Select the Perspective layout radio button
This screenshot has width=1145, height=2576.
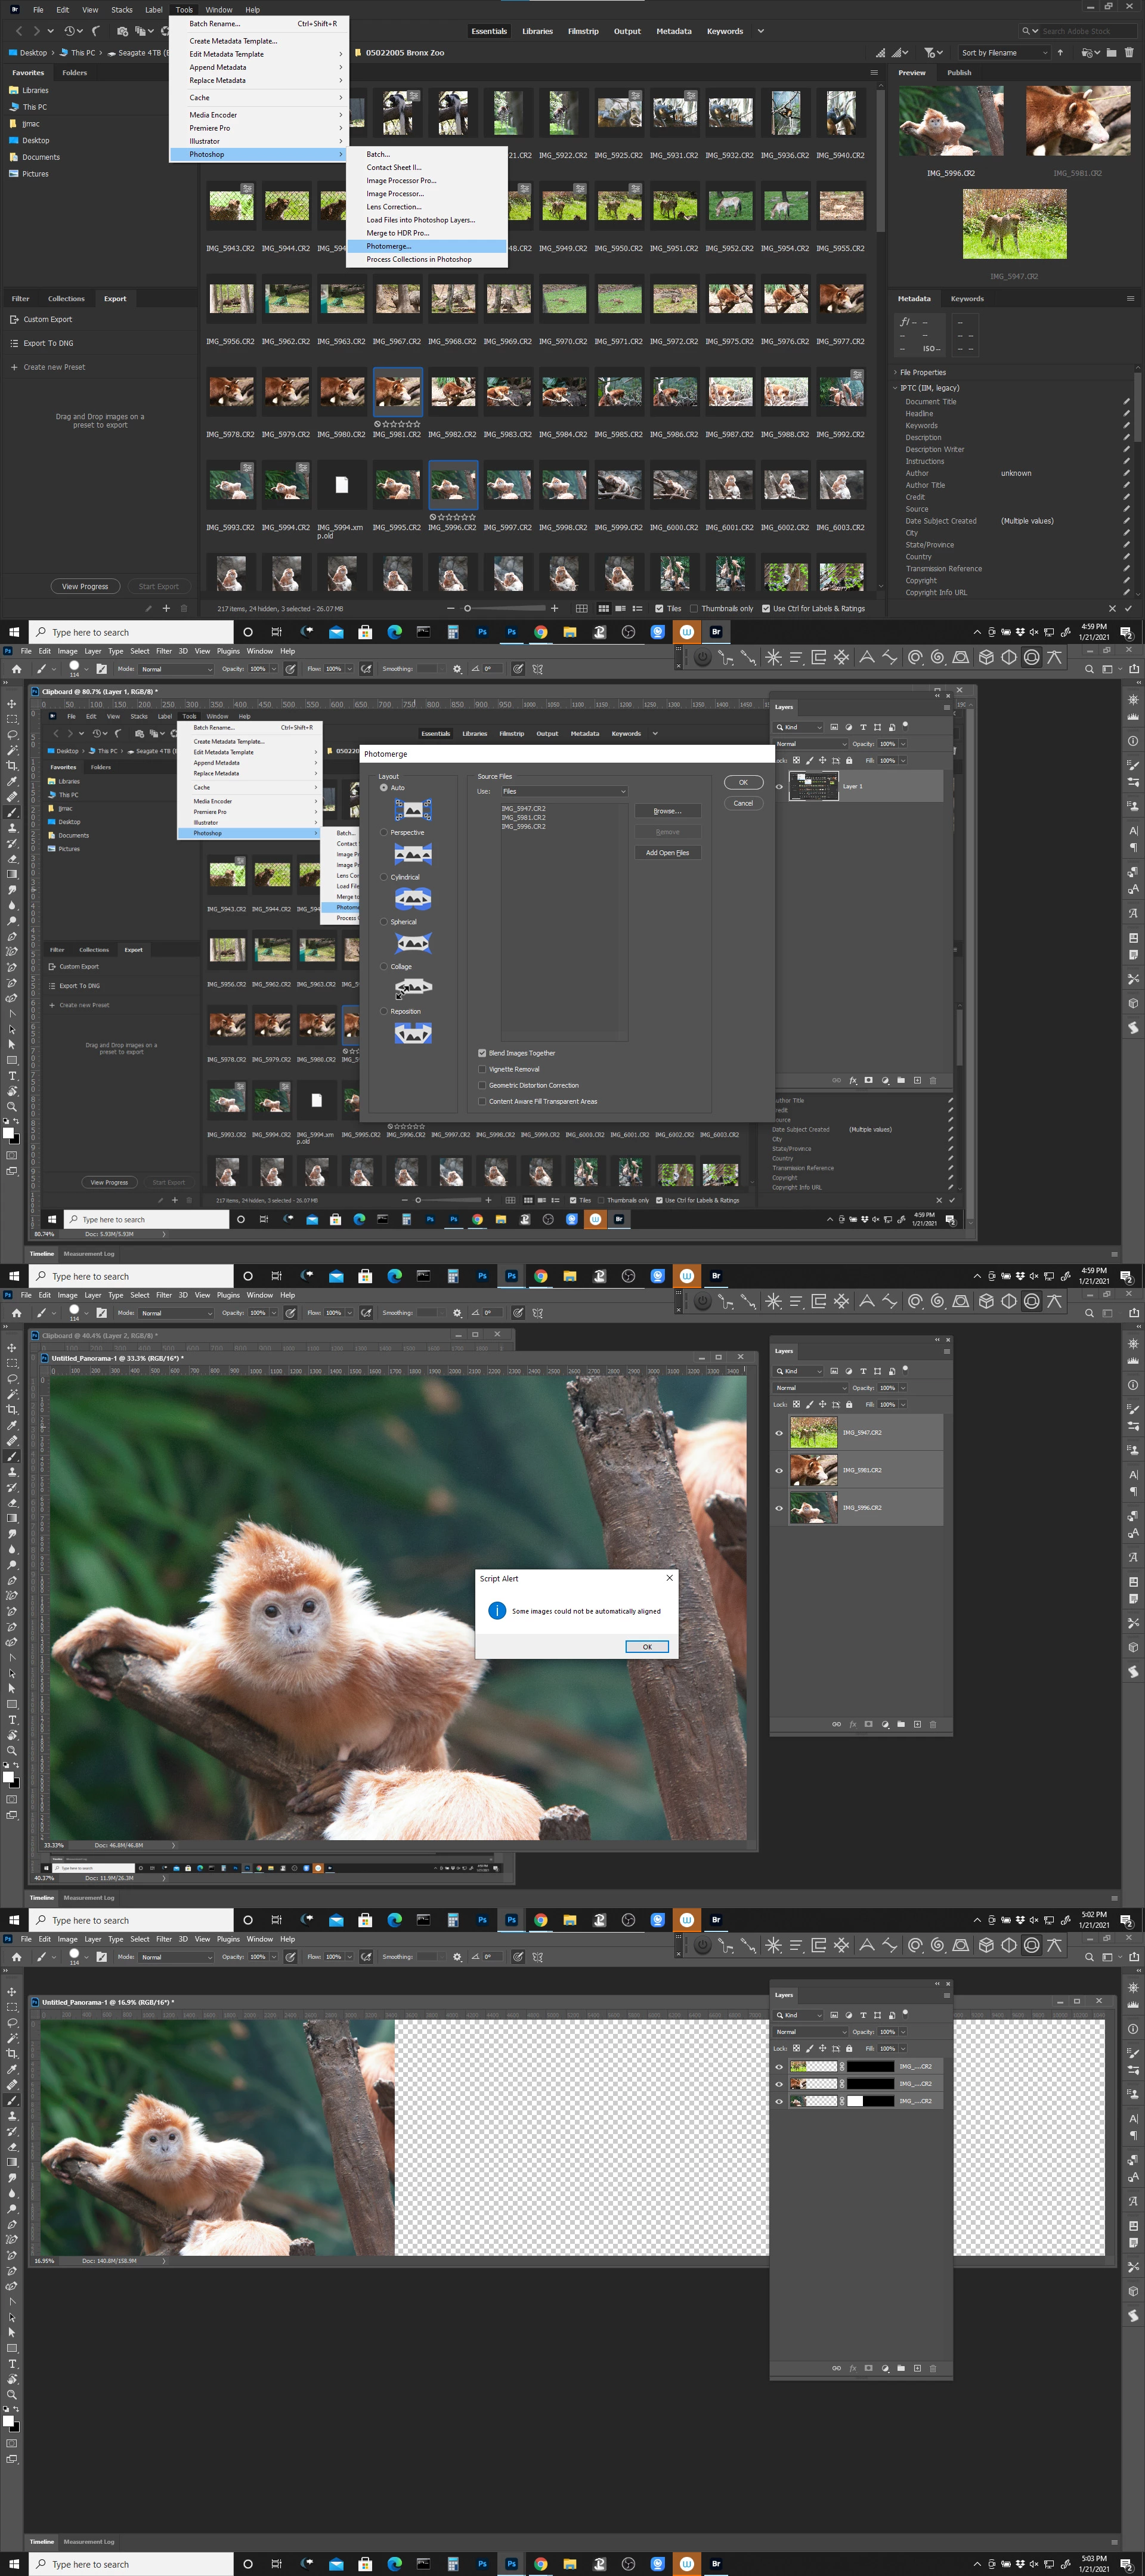(x=384, y=832)
